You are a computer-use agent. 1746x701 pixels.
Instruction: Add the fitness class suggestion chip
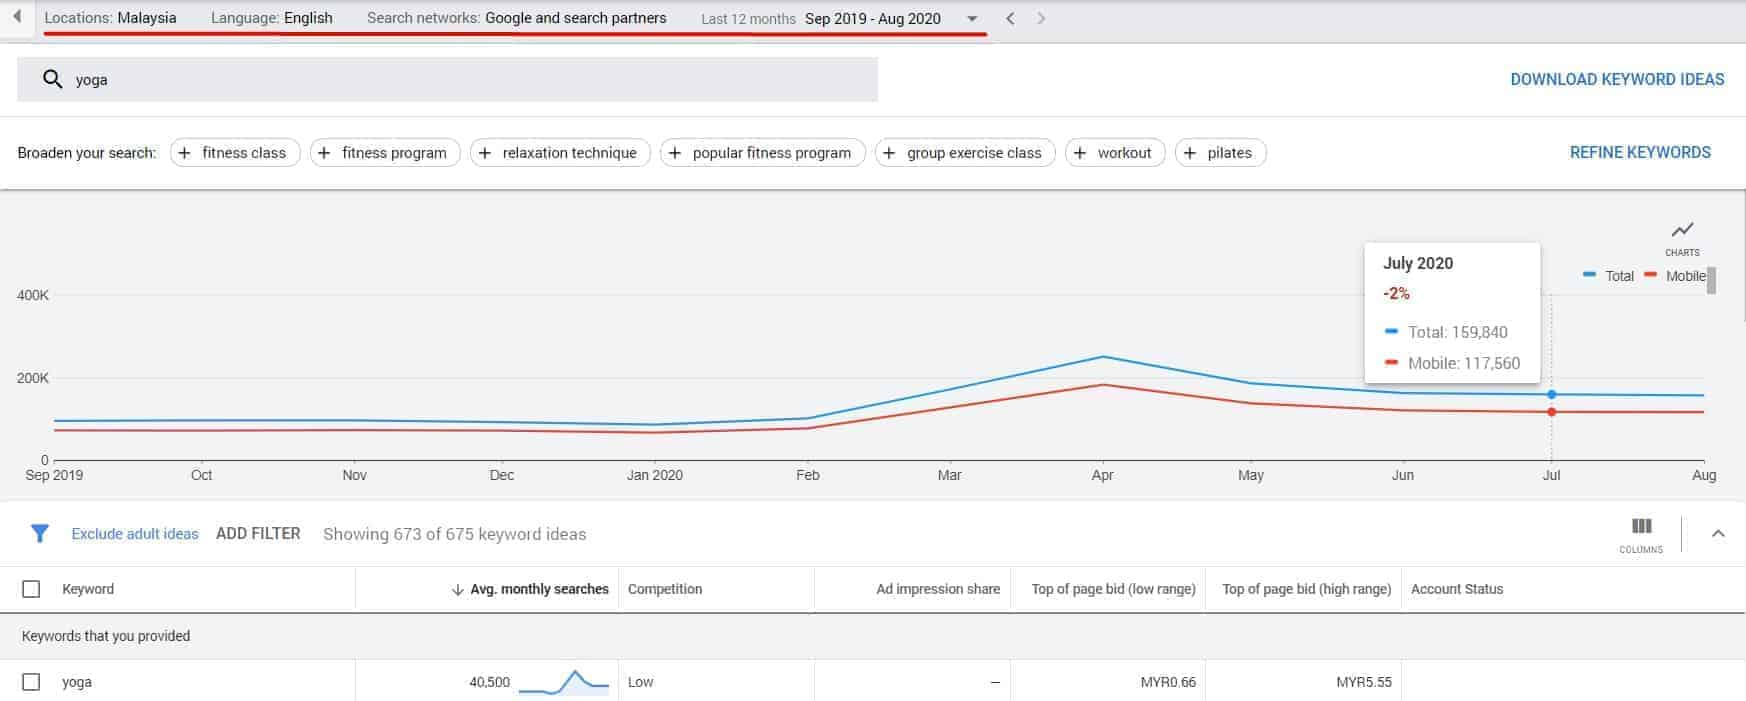point(235,153)
